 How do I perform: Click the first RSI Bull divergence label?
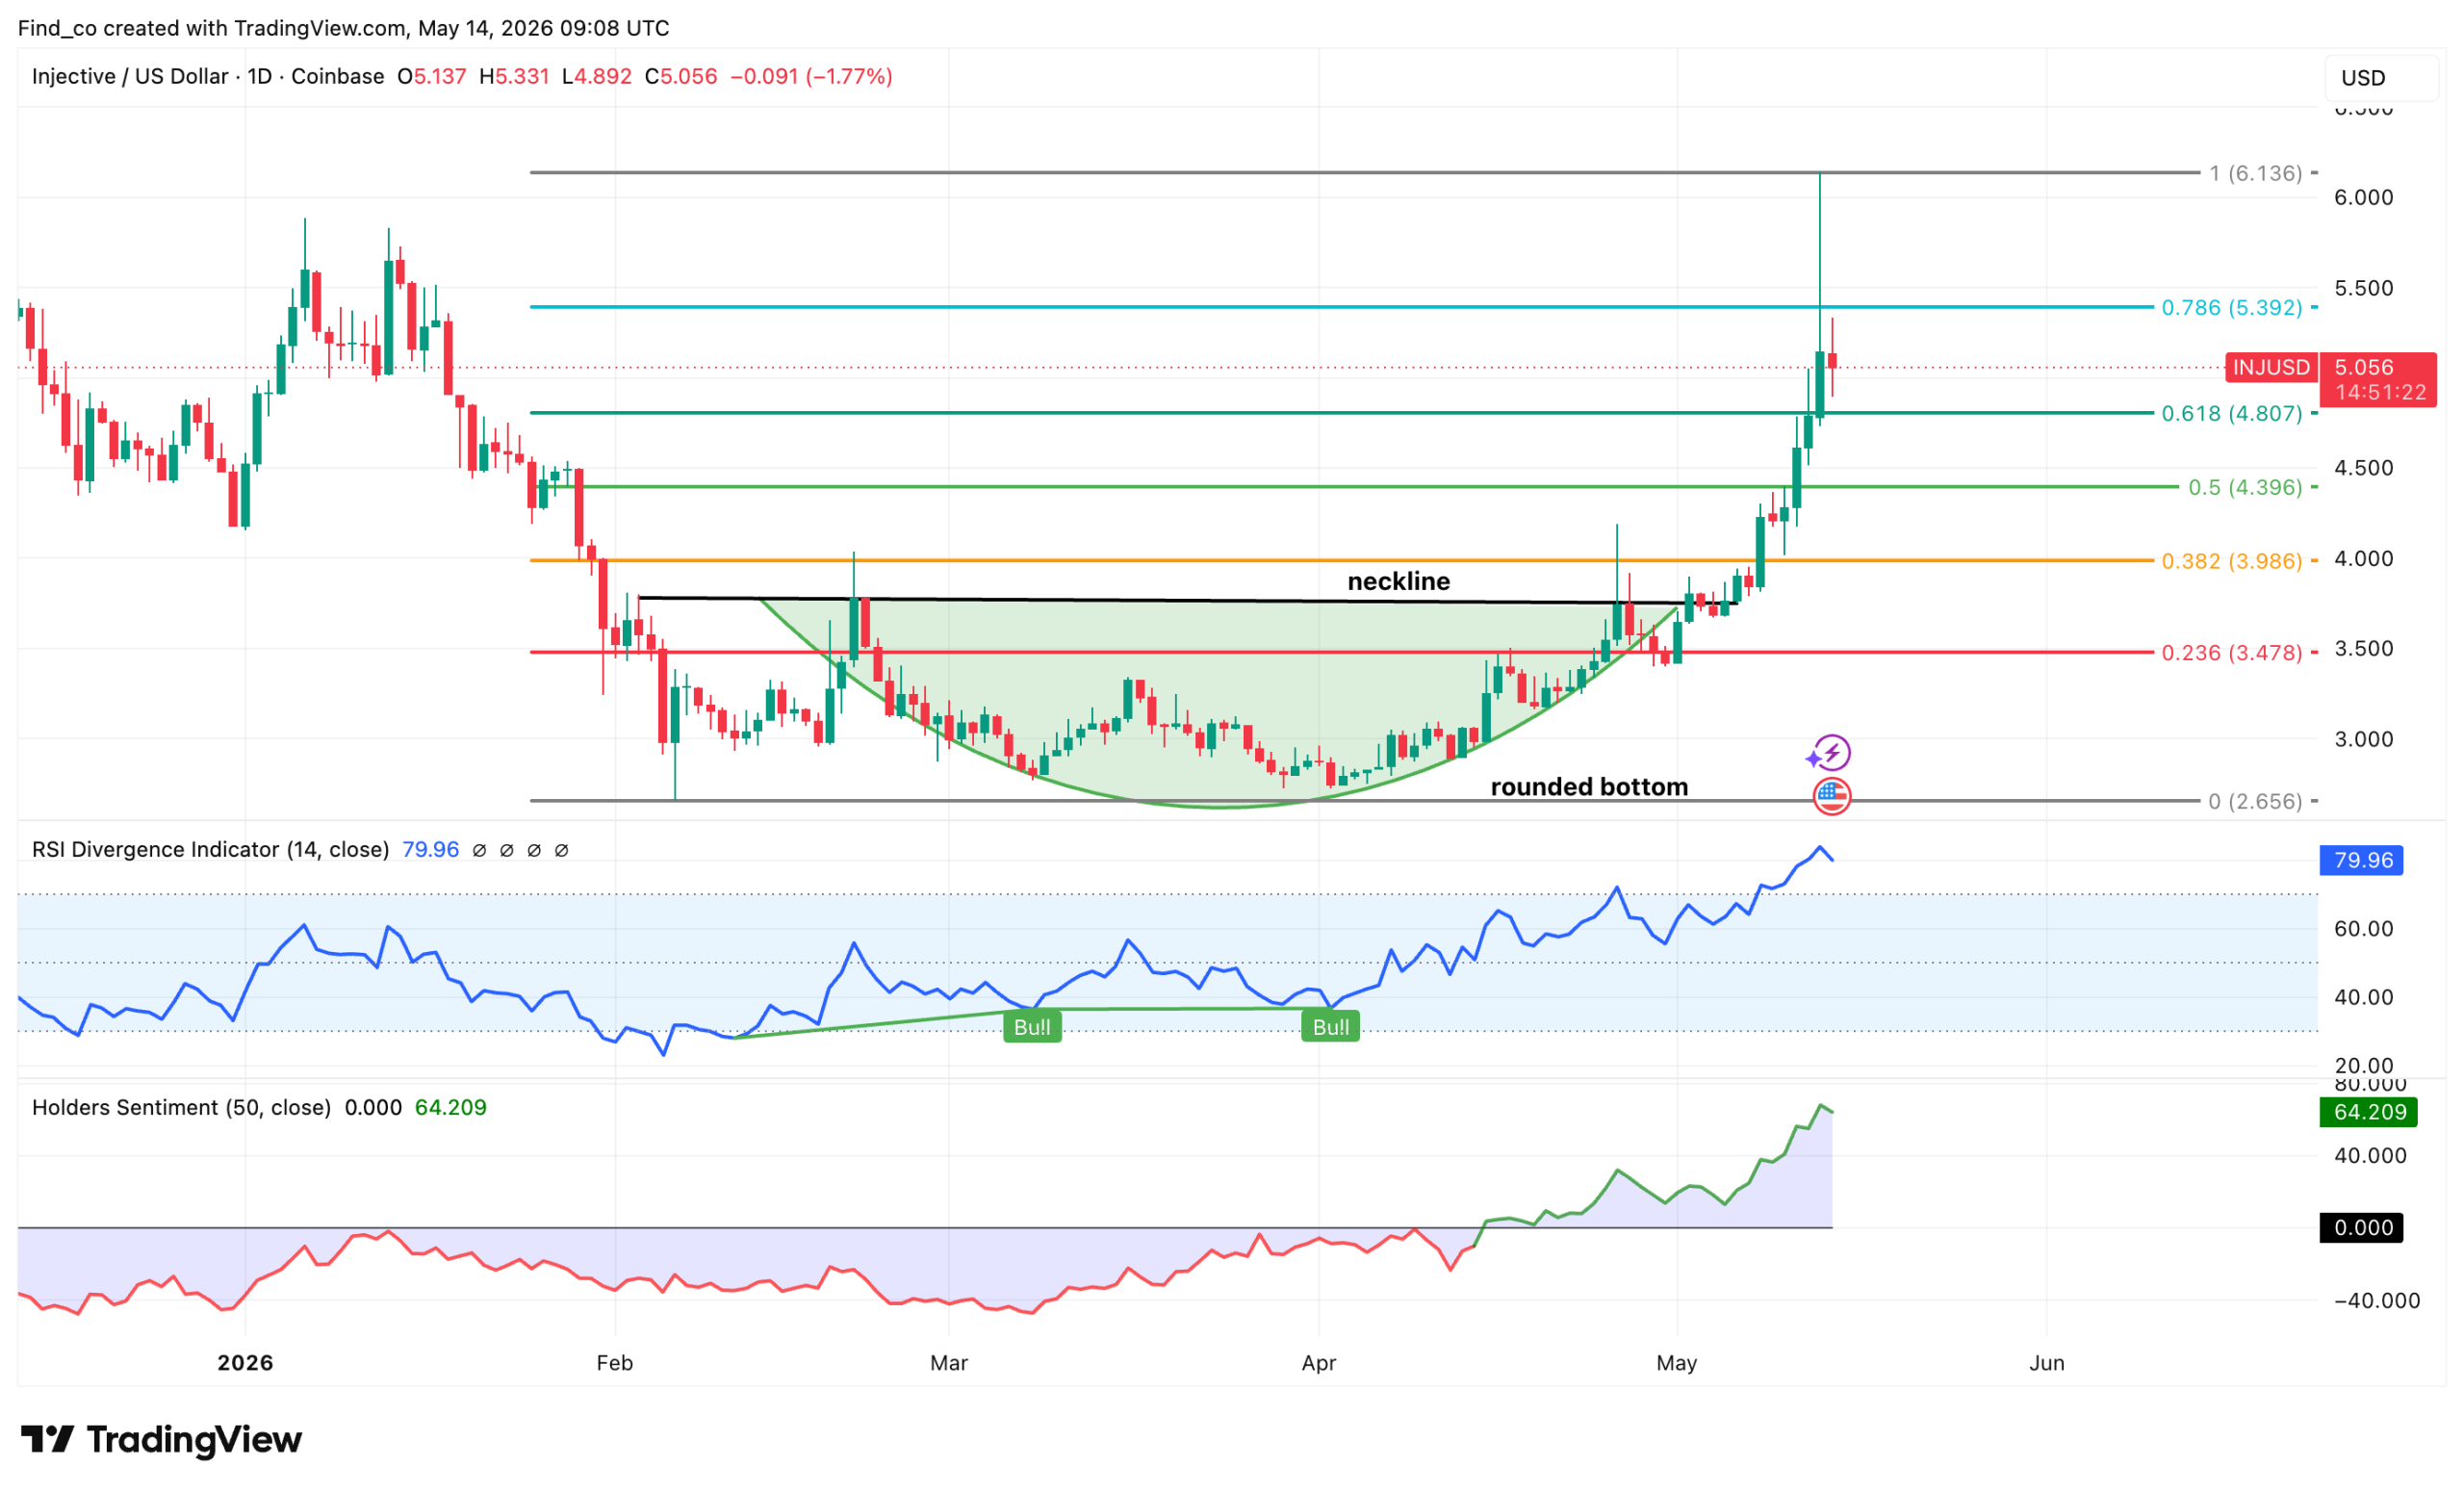[x=1032, y=1027]
